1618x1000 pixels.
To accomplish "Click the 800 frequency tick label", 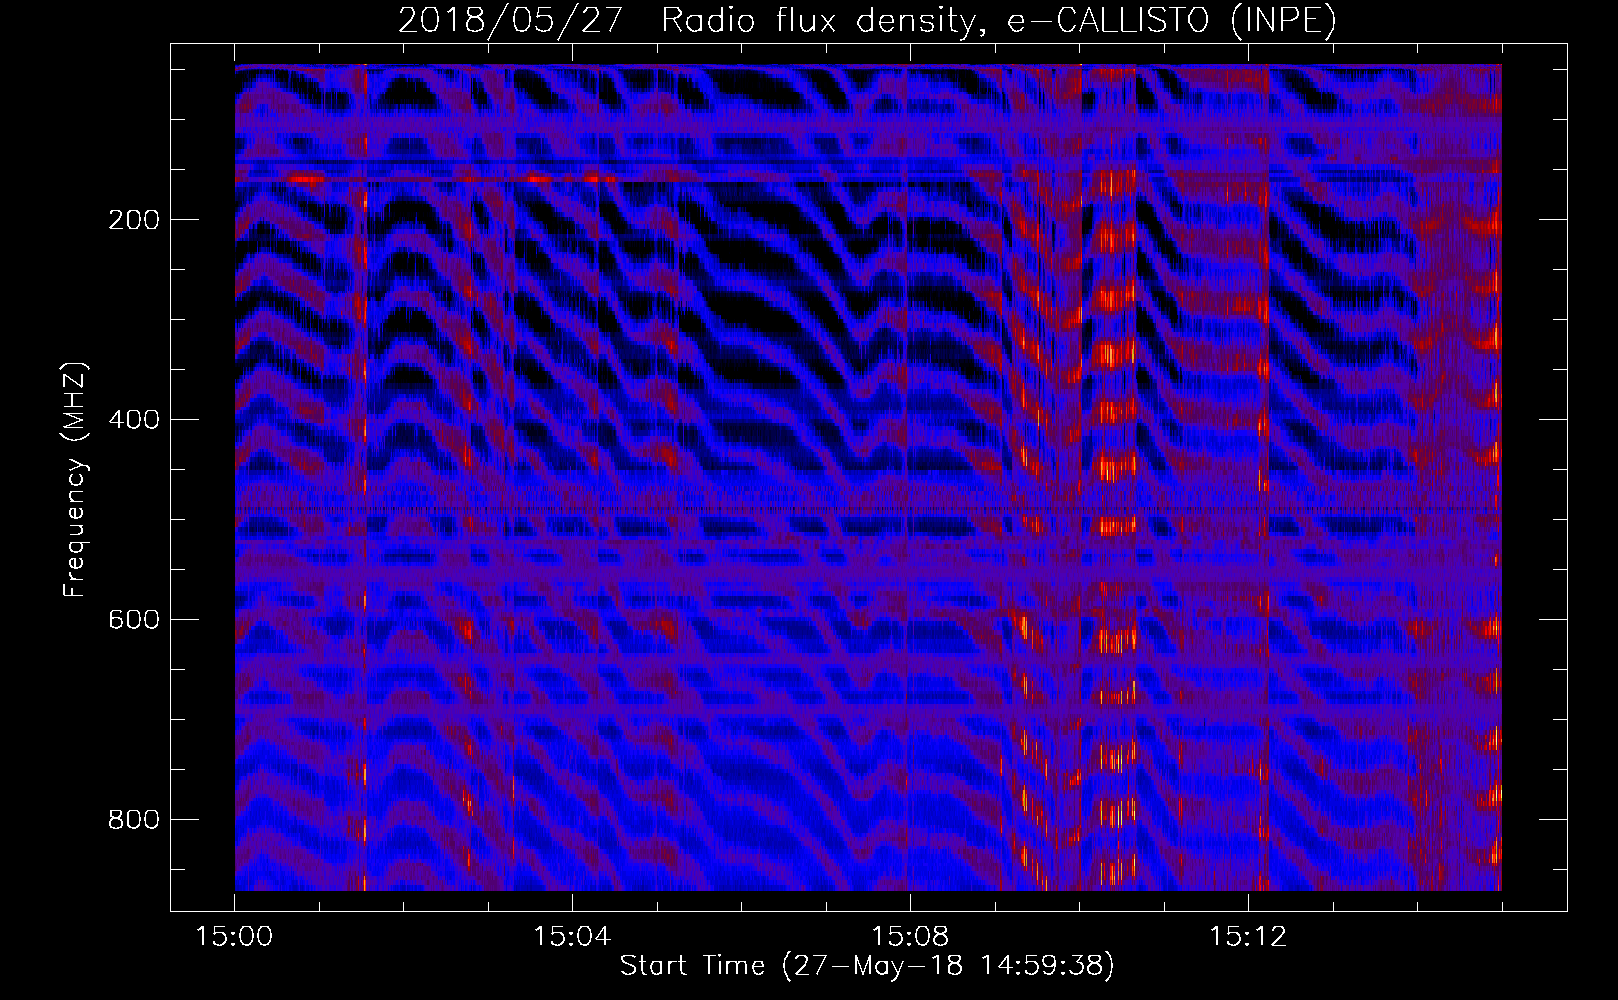I will pyautogui.click(x=133, y=820).
